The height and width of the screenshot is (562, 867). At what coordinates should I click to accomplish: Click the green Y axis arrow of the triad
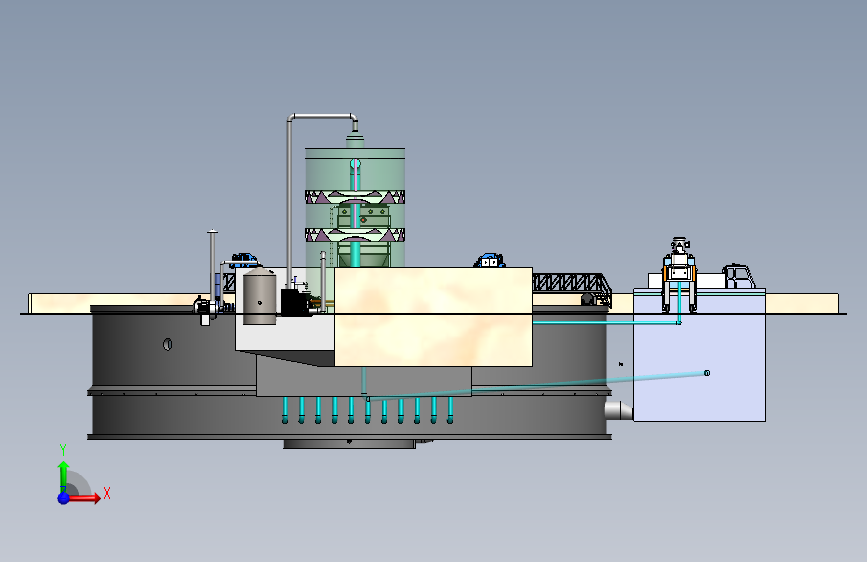click(64, 477)
